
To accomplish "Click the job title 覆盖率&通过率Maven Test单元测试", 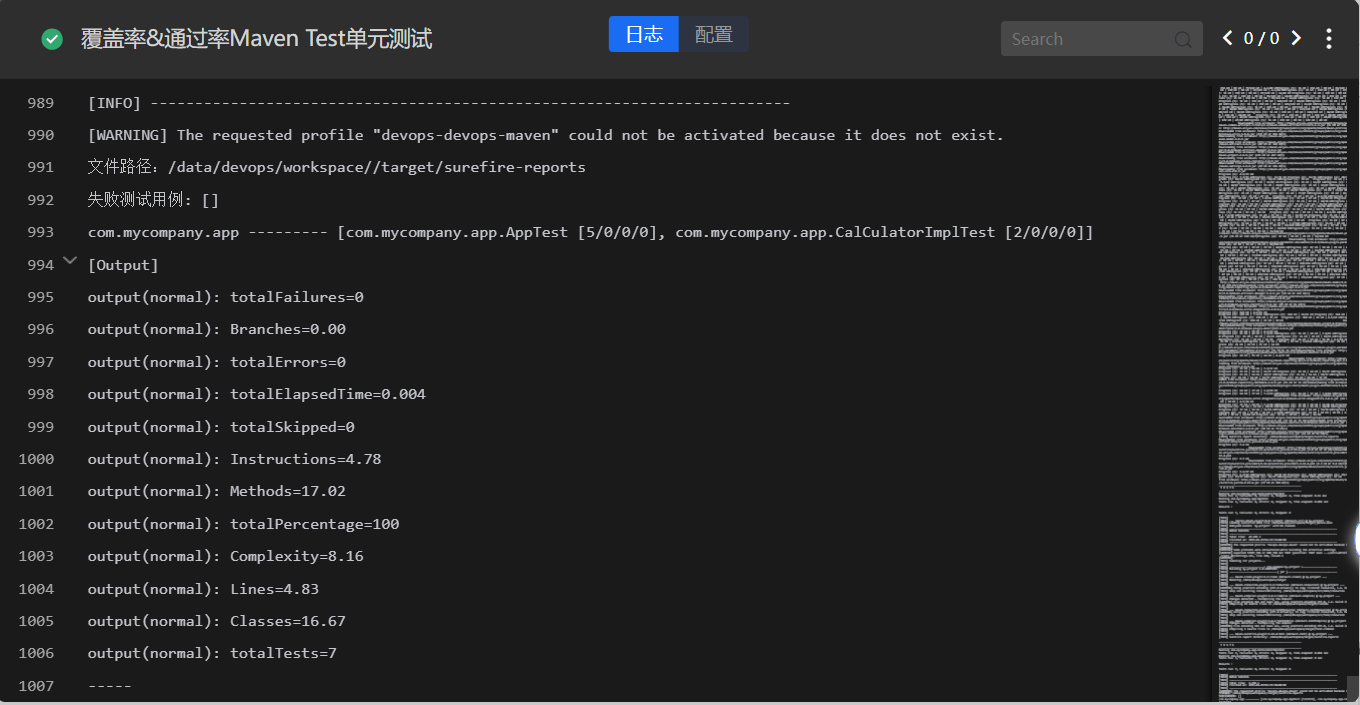I will click(x=256, y=39).
